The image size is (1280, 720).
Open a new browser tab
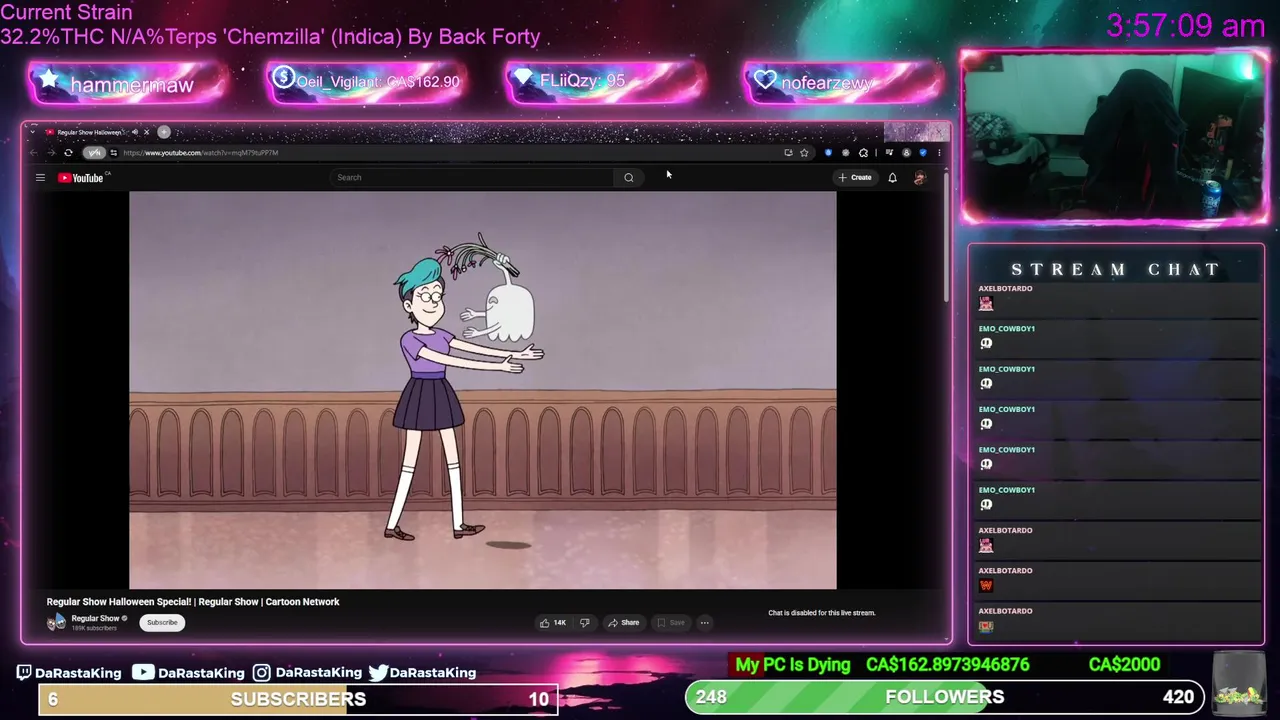(x=164, y=132)
